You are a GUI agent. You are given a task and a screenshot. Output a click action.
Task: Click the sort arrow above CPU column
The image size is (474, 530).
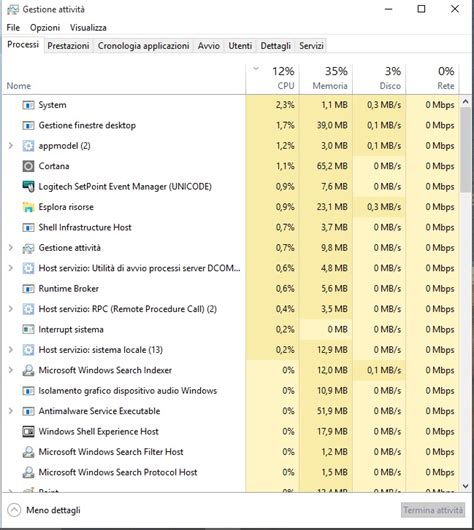[x=256, y=69]
